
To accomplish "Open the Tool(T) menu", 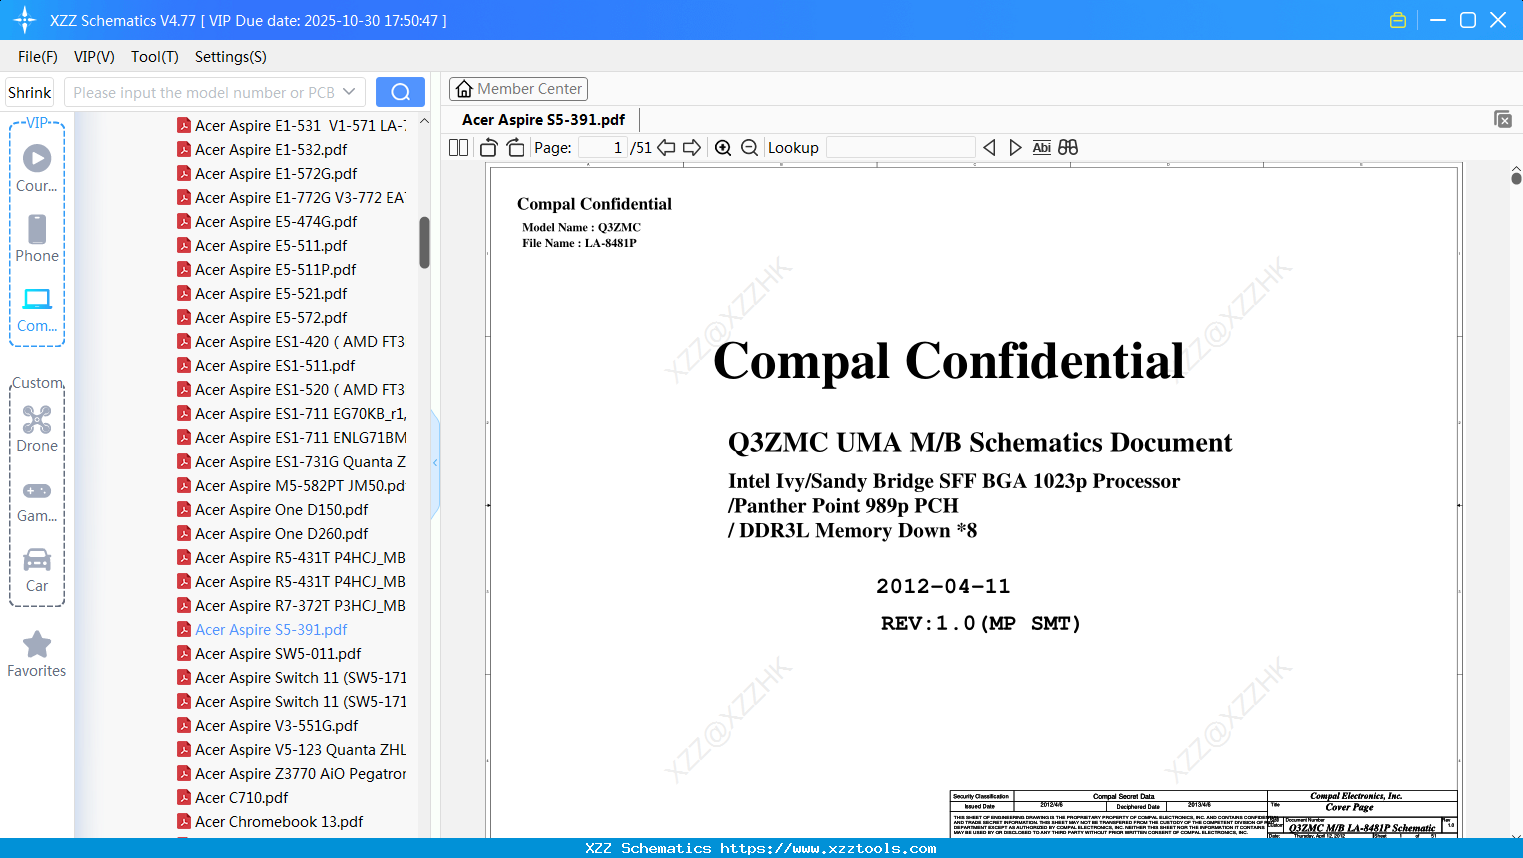I will pos(155,57).
